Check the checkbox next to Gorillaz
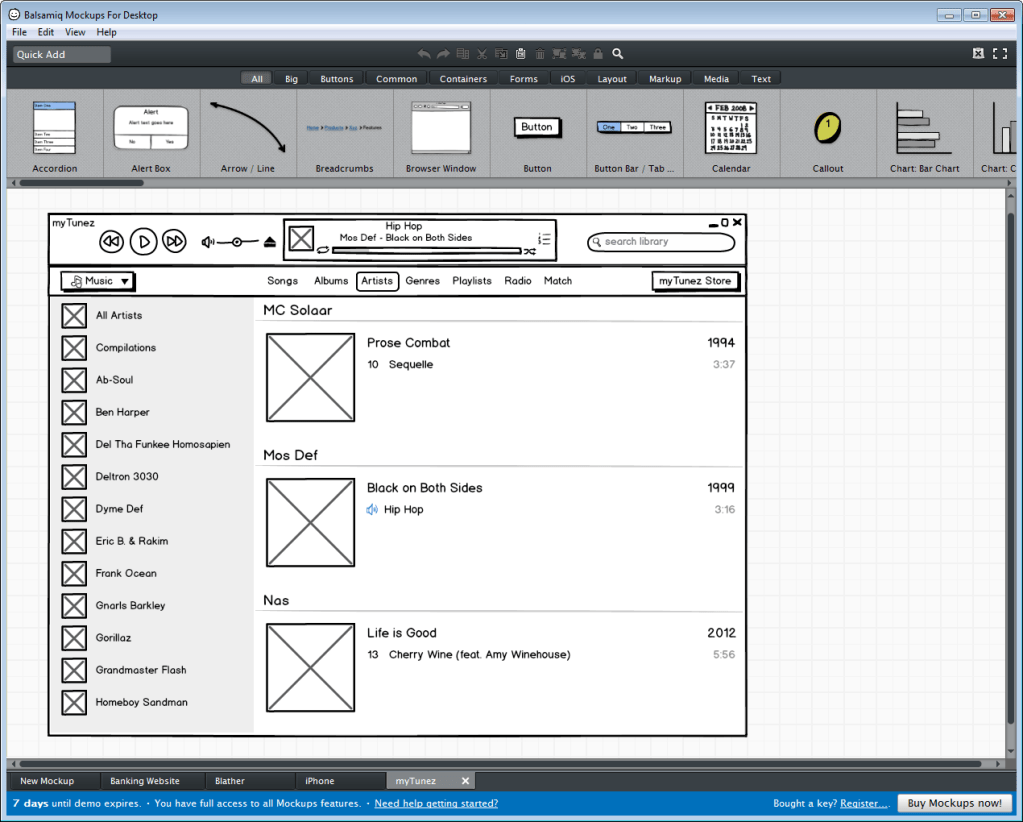 pyautogui.click(x=74, y=638)
